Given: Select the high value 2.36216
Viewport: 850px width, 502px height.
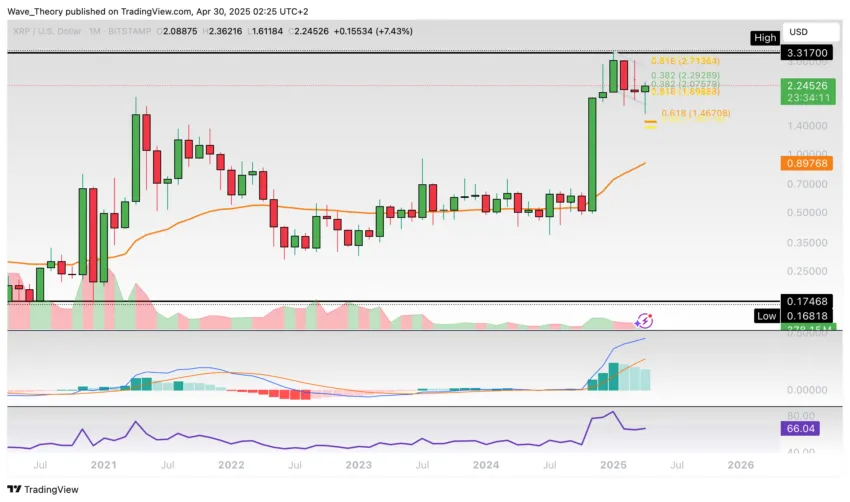Looking at the screenshot, I should 226,31.
